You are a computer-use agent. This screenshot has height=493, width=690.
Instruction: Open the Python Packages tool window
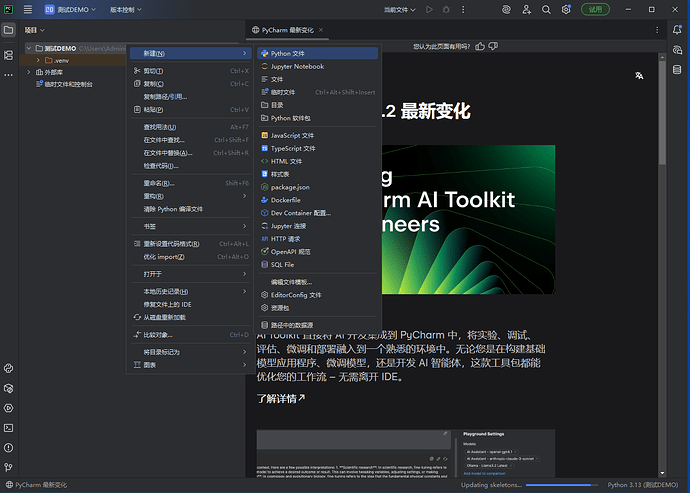(9, 388)
